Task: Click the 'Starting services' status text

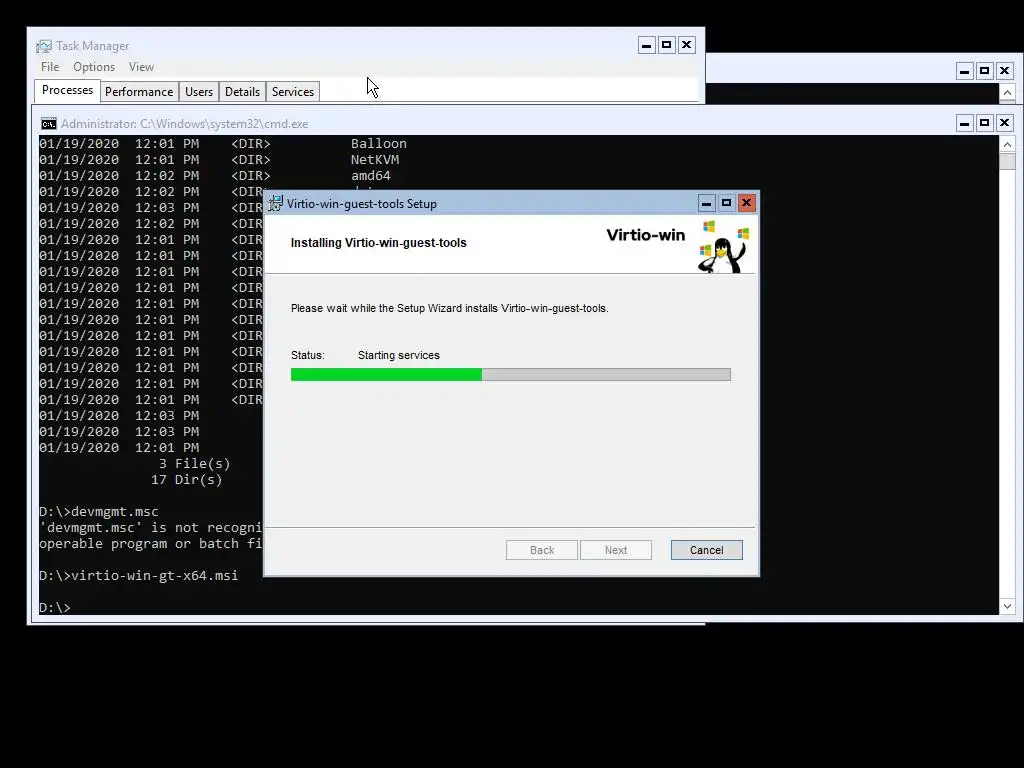Action: [x=399, y=355]
